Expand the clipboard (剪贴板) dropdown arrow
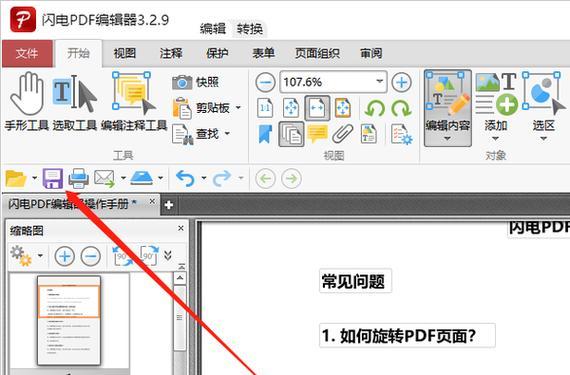570x375 pixels. coord(238,108)
